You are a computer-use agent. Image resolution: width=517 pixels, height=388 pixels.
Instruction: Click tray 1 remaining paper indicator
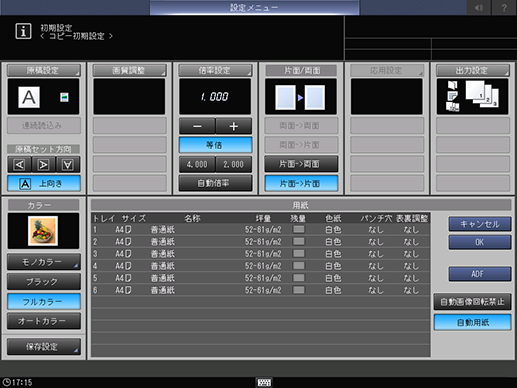tap(299, 229)
